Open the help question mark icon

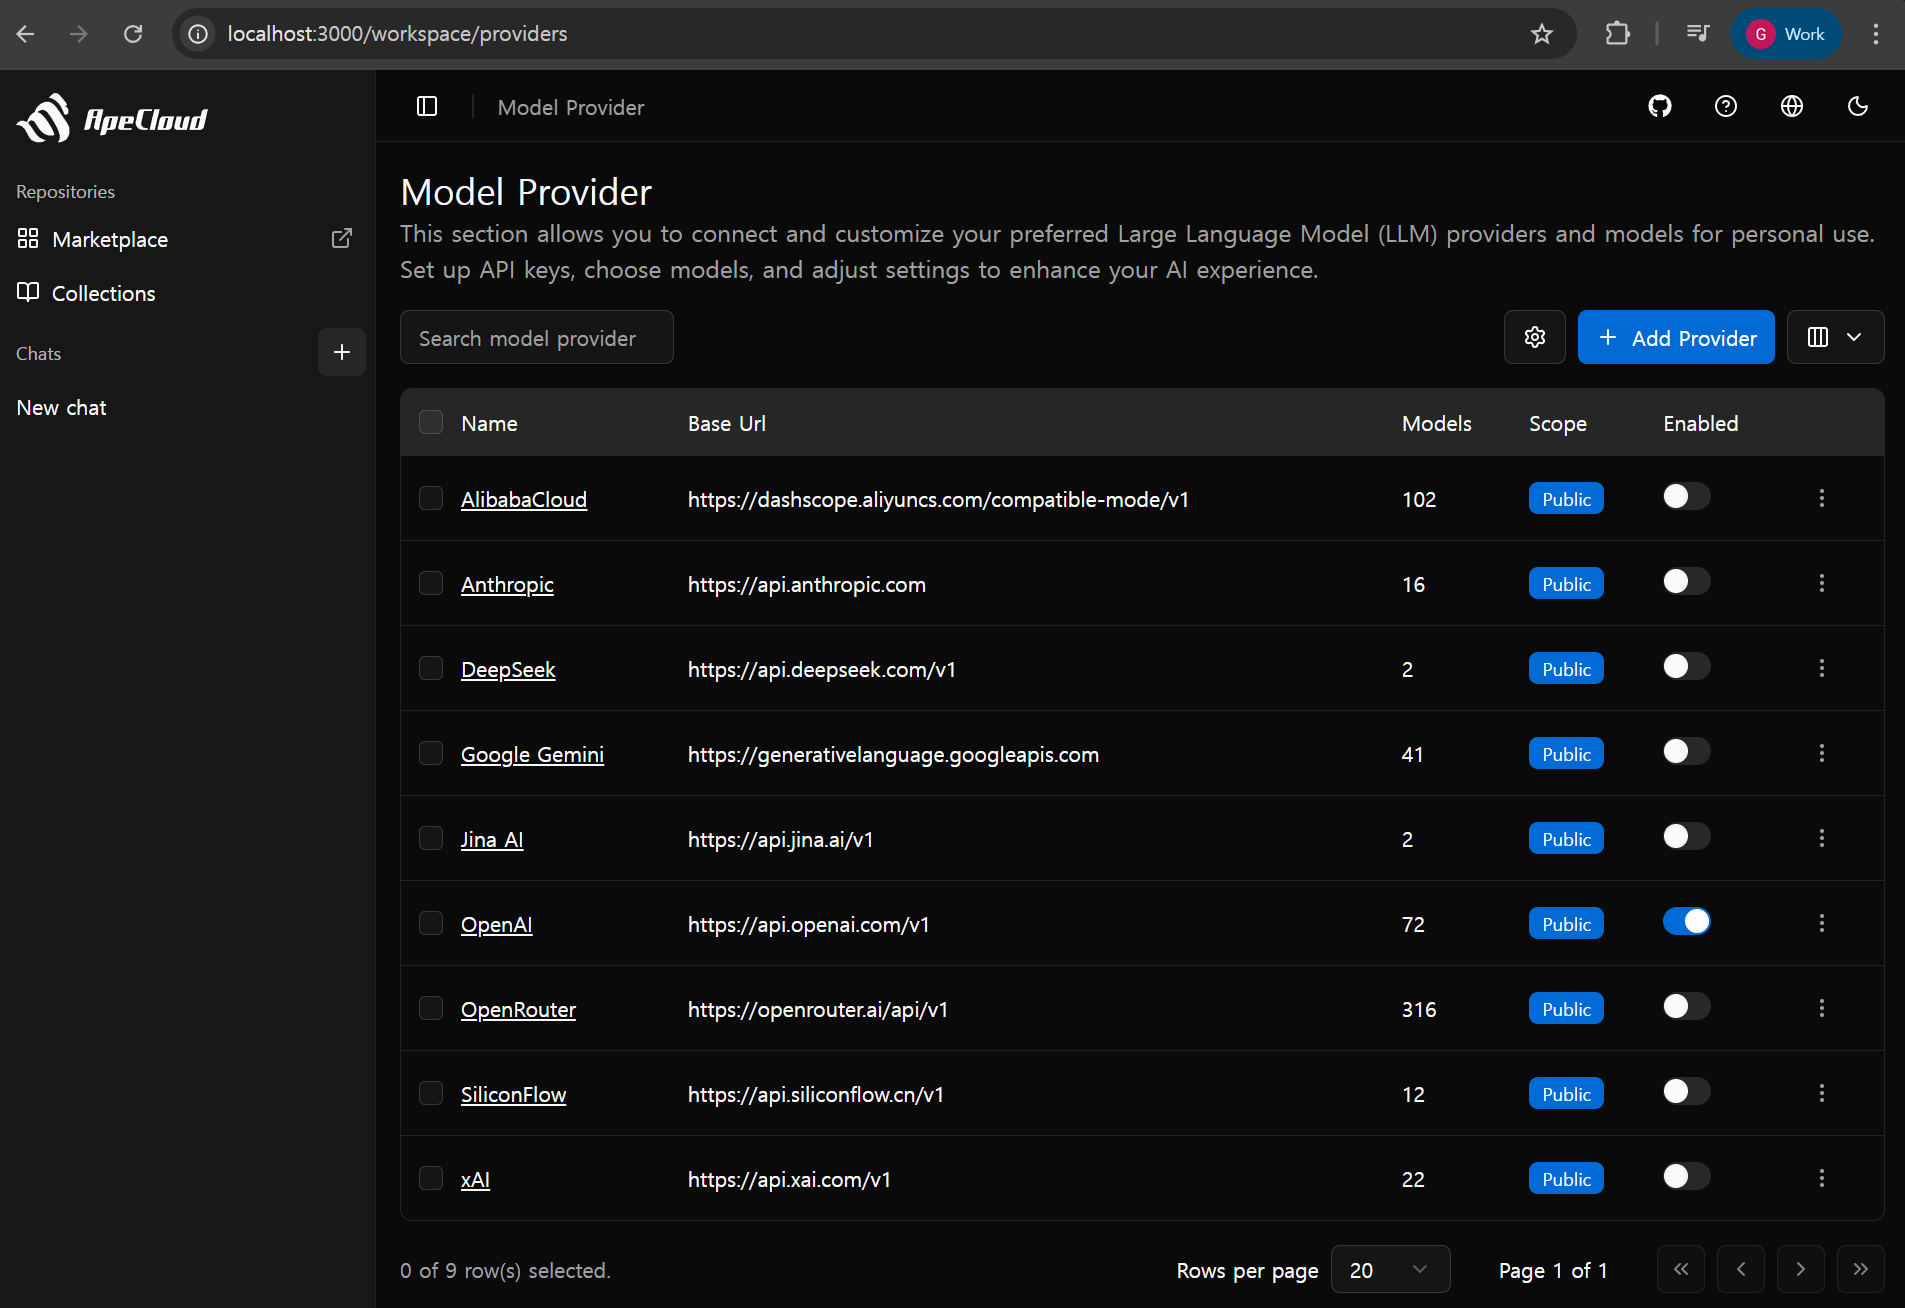(x=1726, y=106)
